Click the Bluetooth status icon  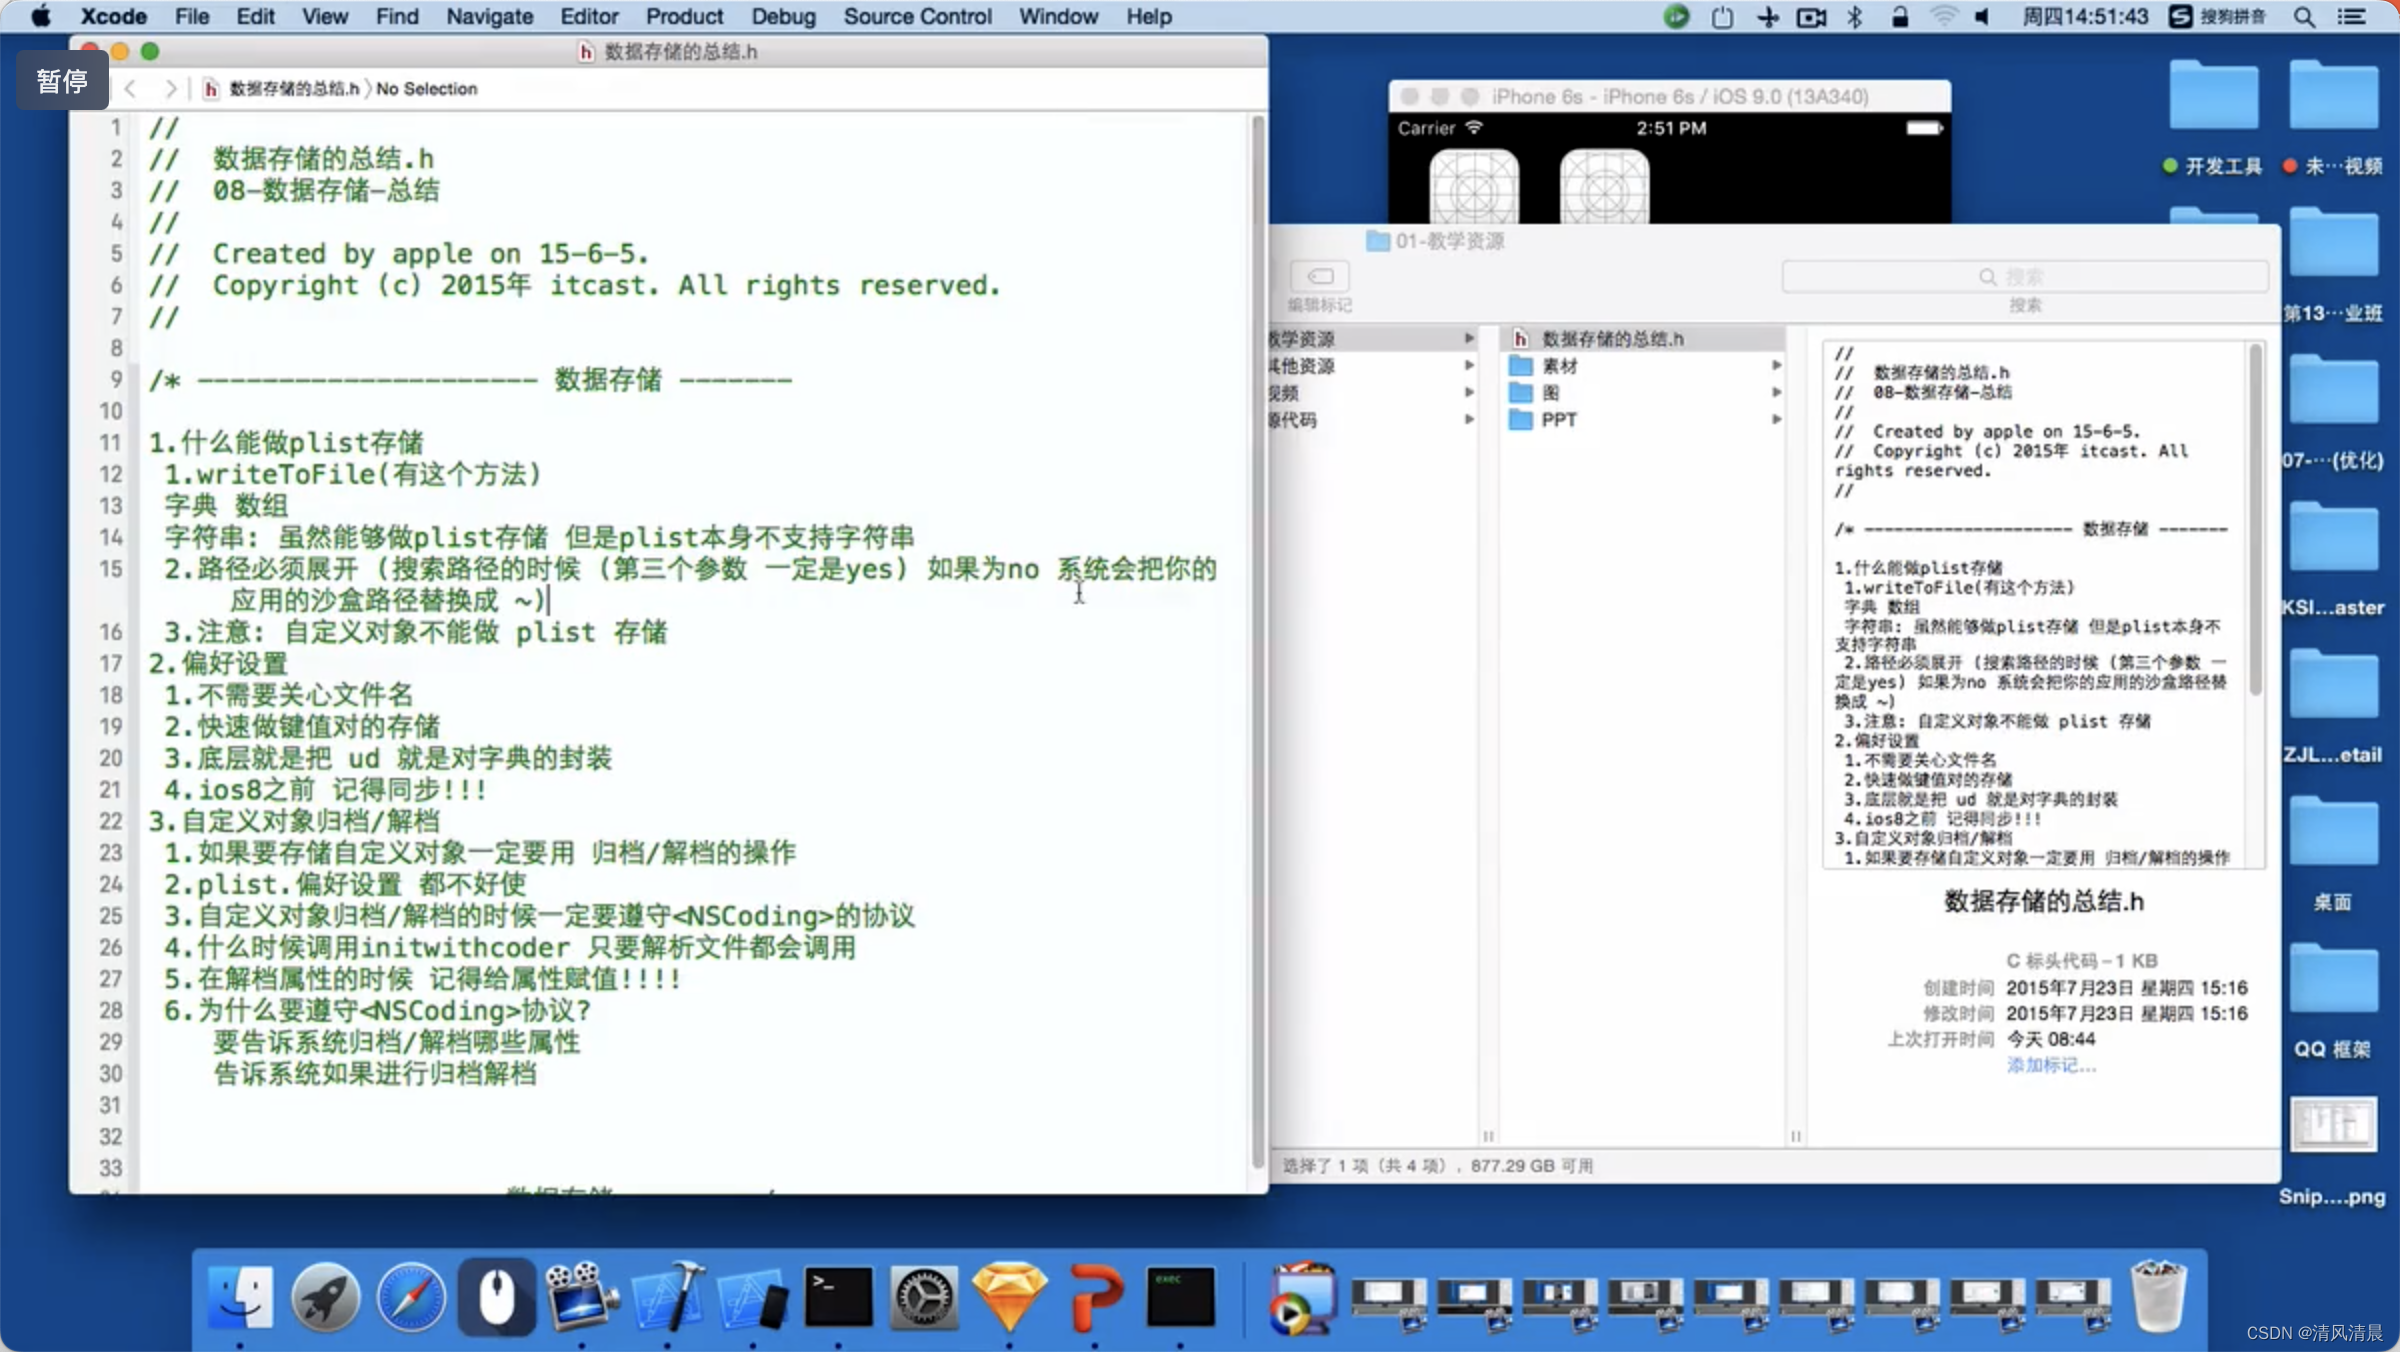[1854, 16]
